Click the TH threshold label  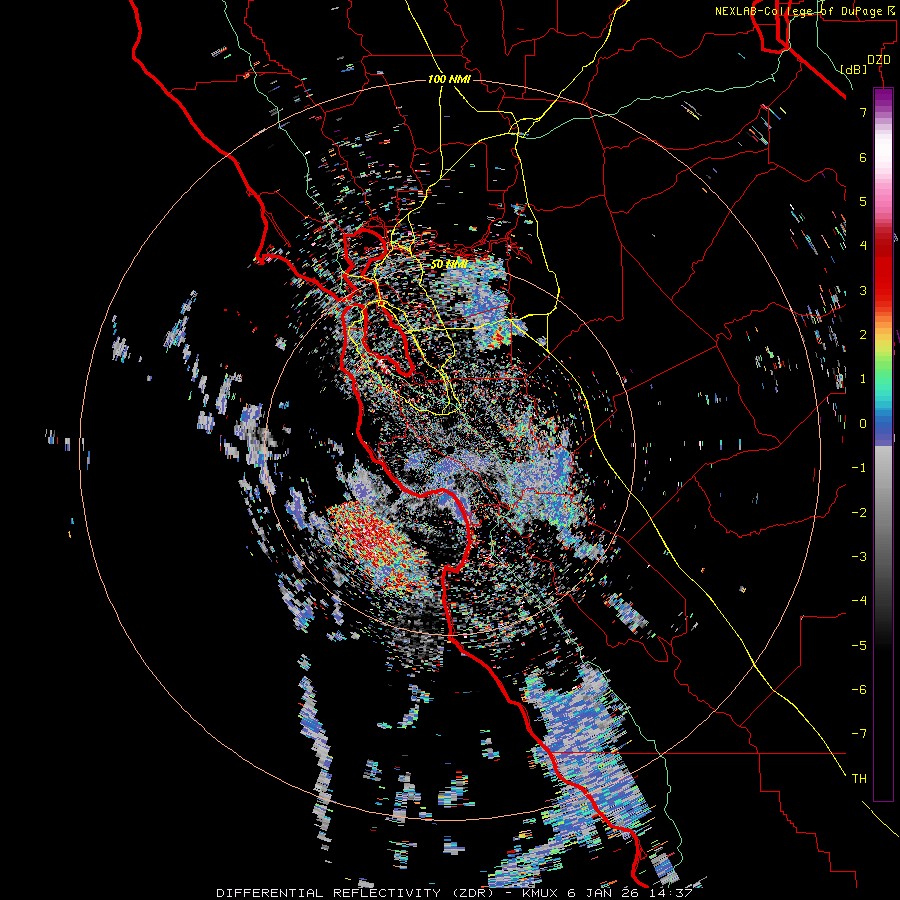(x=859, y=778)
